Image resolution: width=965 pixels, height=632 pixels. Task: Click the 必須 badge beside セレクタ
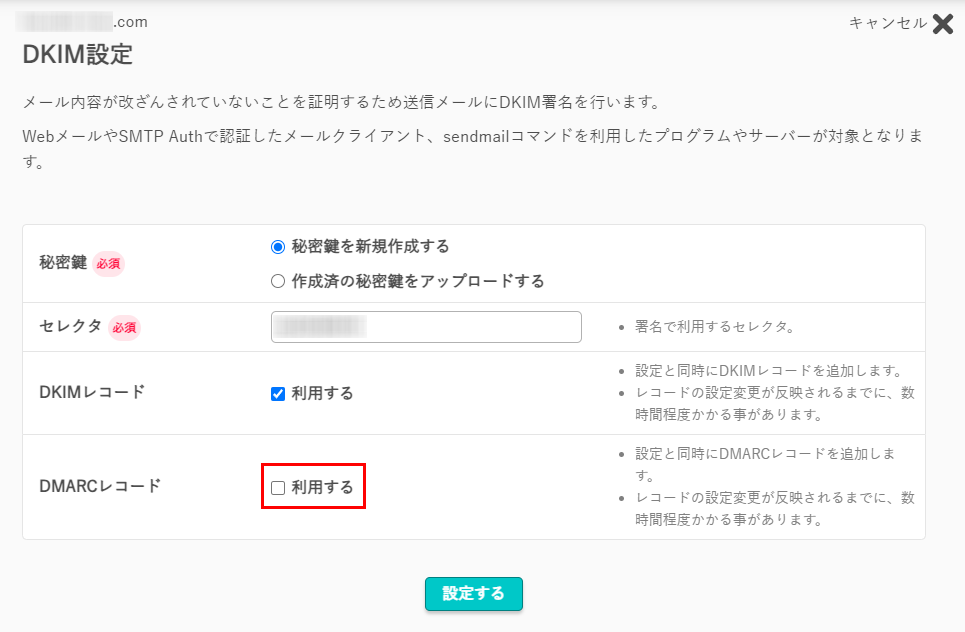(124, 327)
